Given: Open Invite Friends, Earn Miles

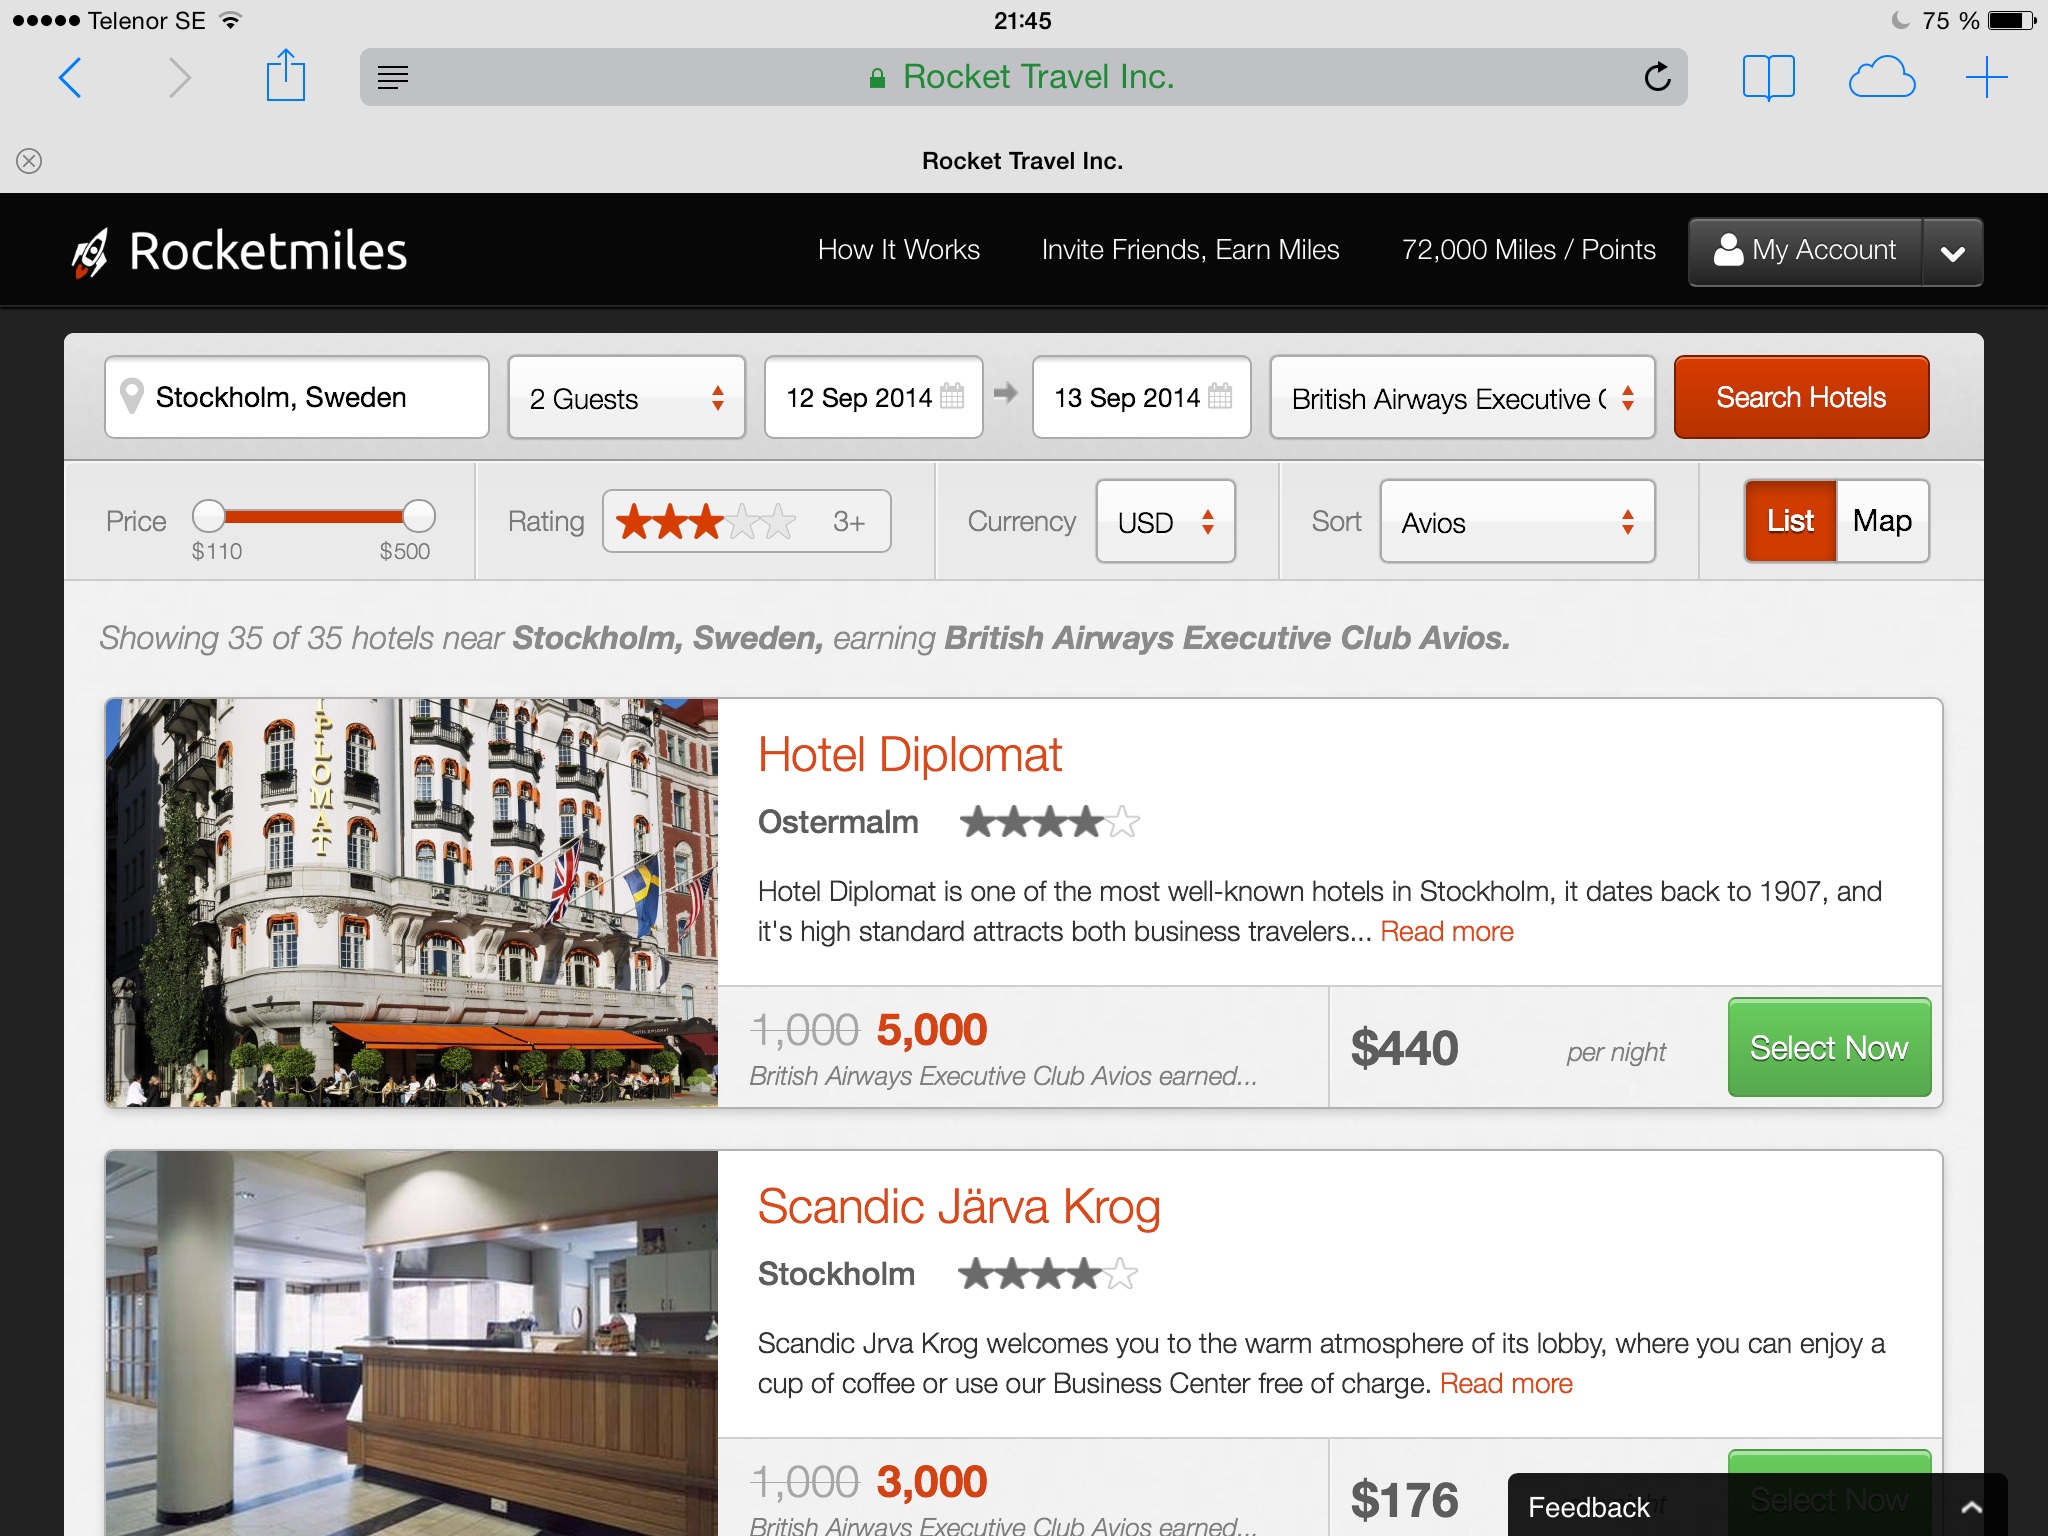Looking at the screenshot, I should [x=1189, y=250].
